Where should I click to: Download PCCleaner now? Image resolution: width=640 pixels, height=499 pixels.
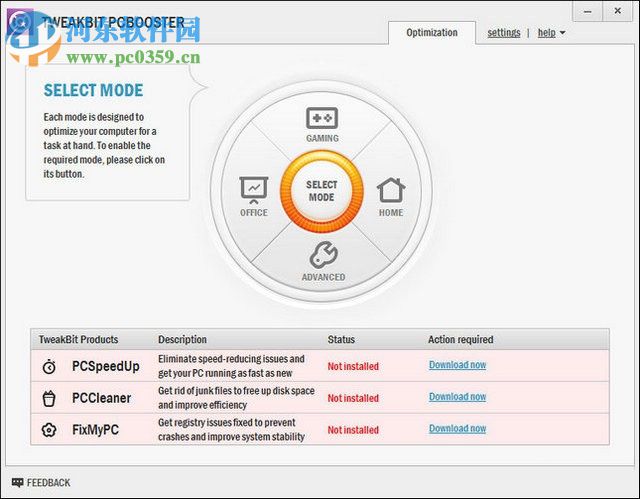pos(457,397)
